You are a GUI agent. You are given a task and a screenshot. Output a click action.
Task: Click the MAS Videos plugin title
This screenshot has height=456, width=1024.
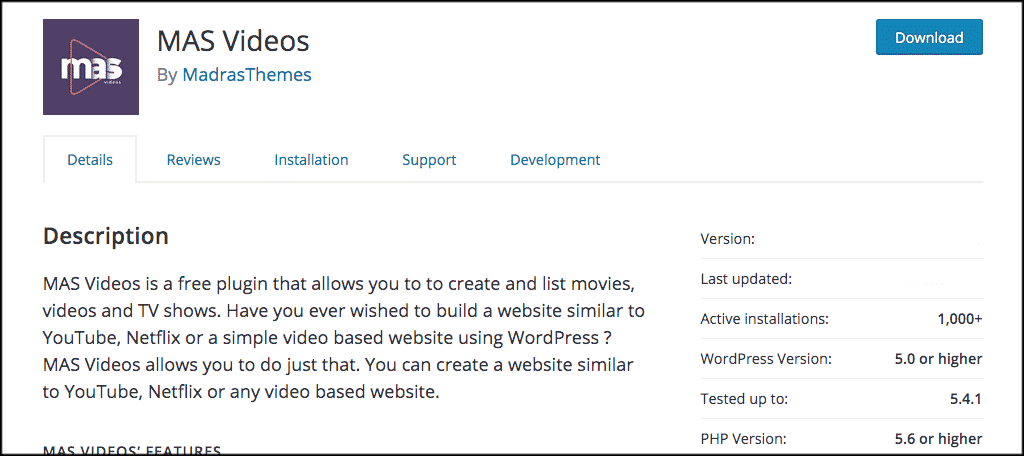233,41
